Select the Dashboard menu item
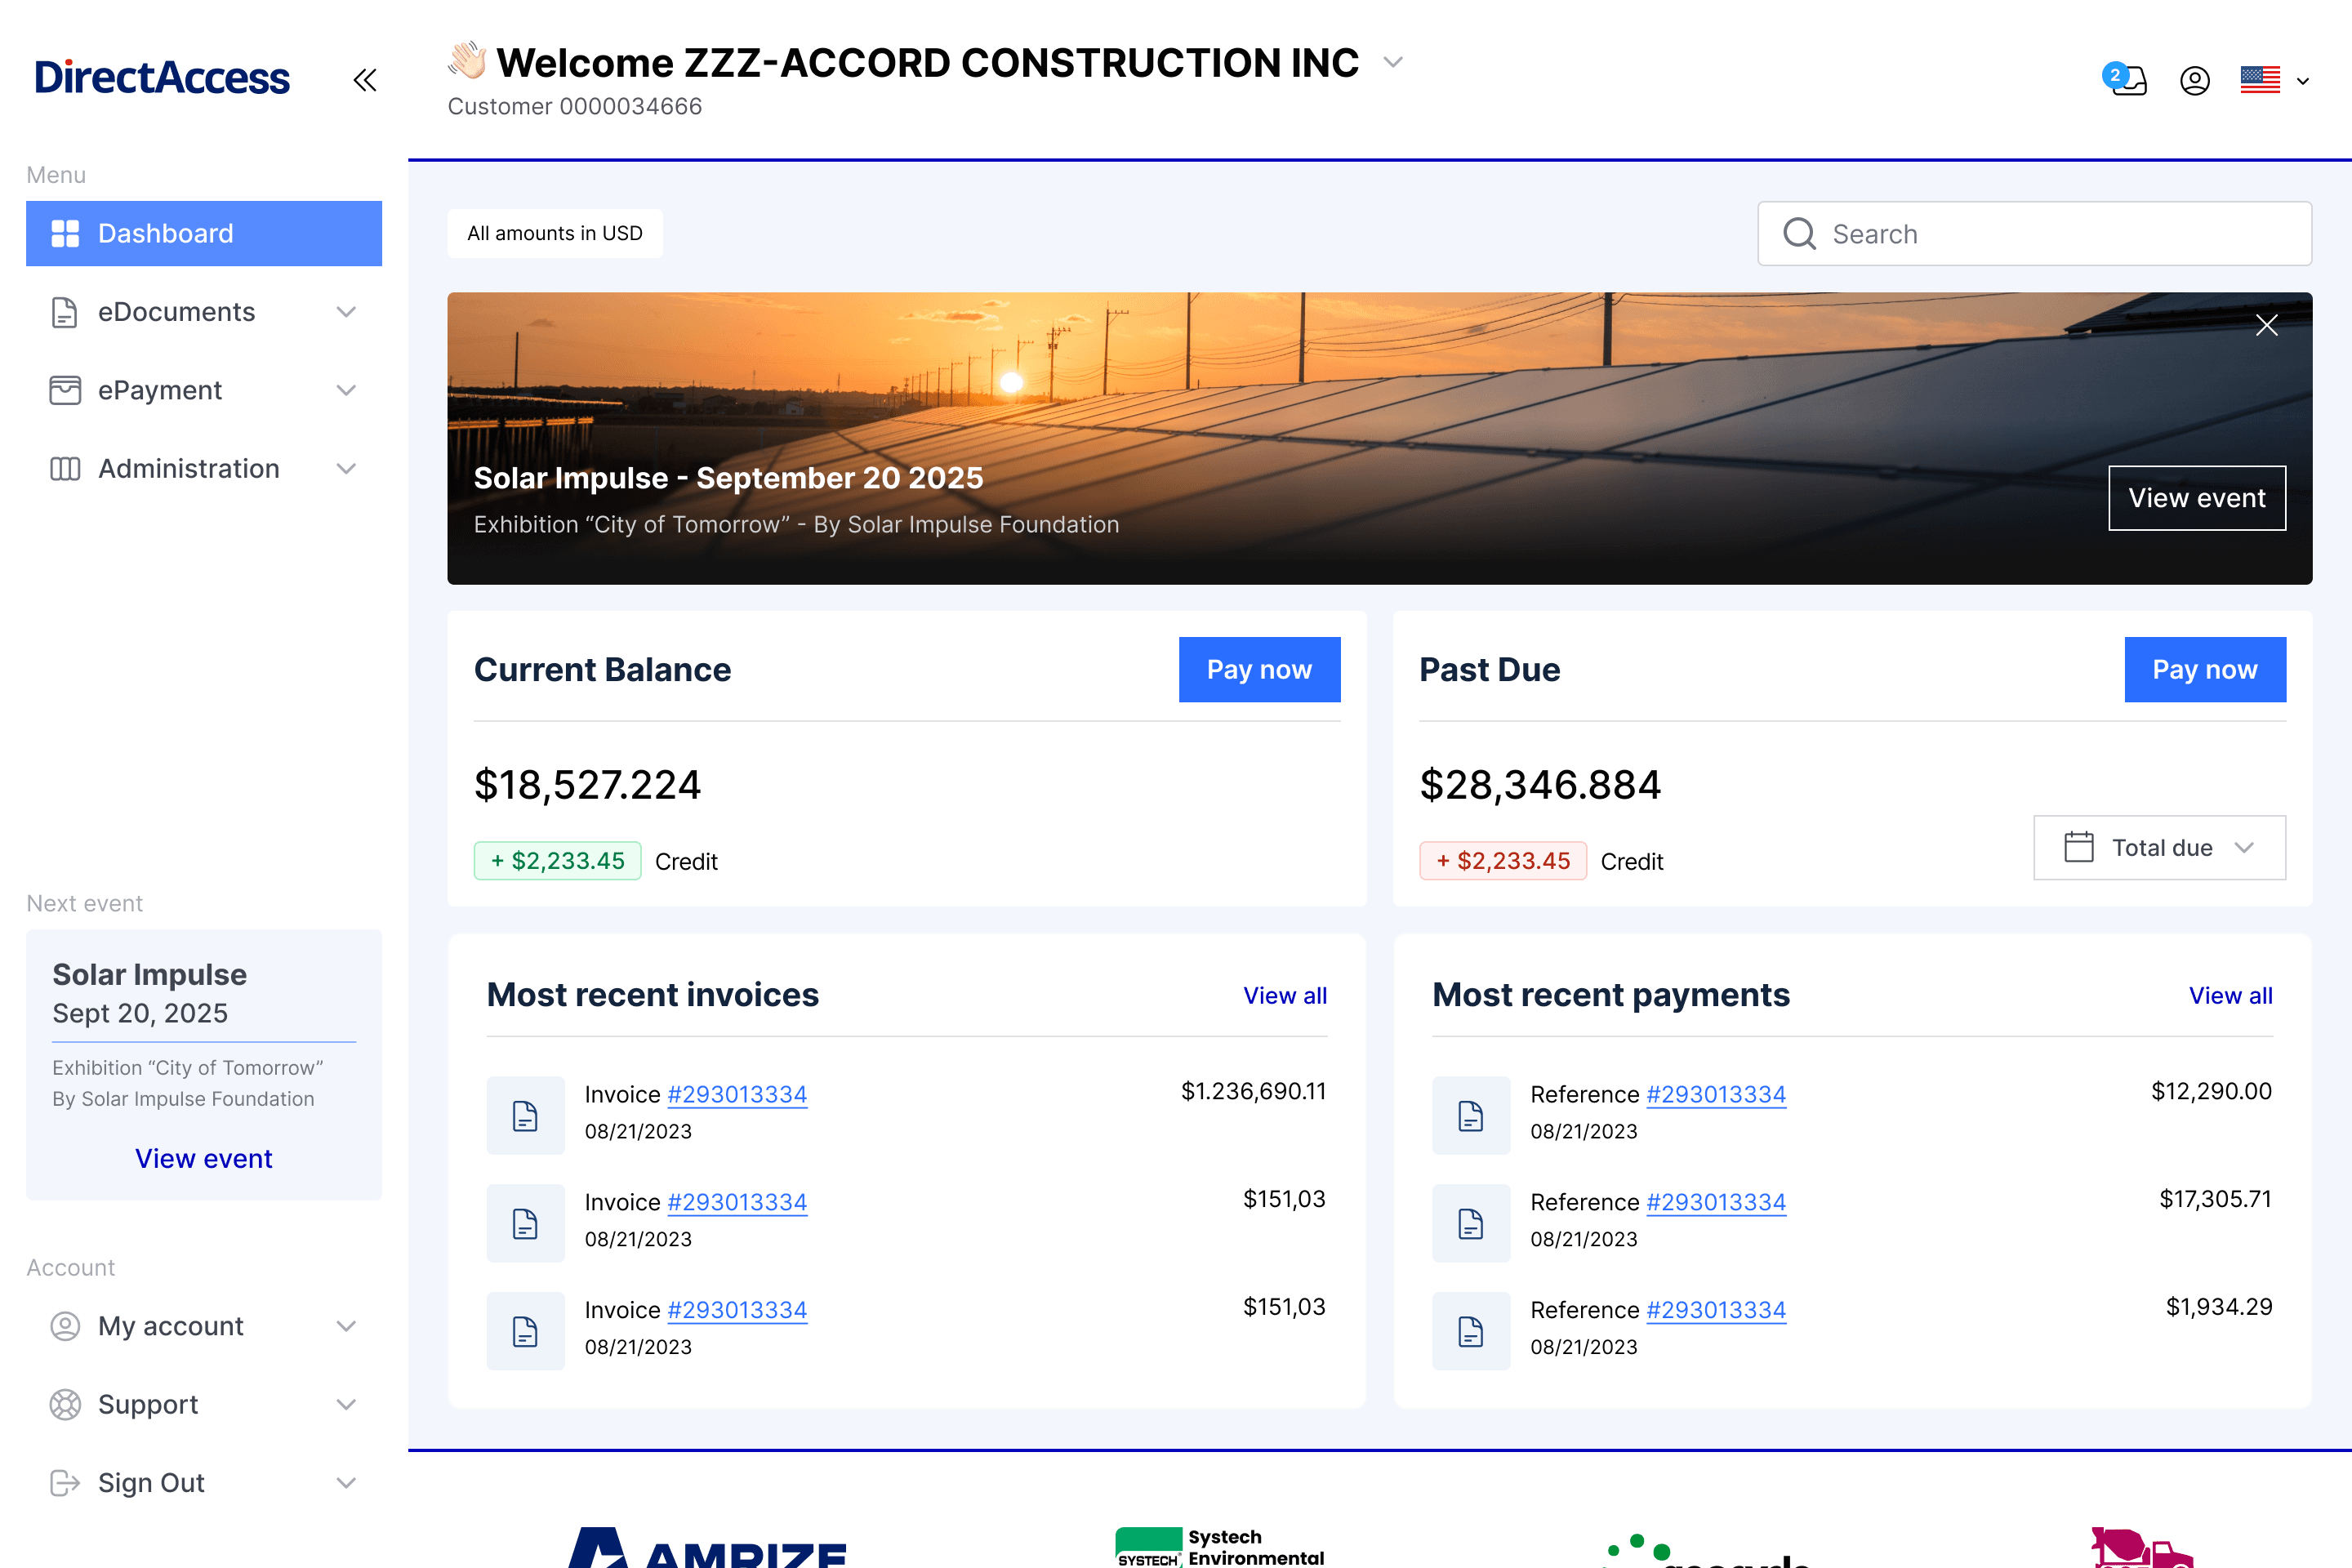The width and height of the screenshot is (2352, 1568). coord(164,233)
